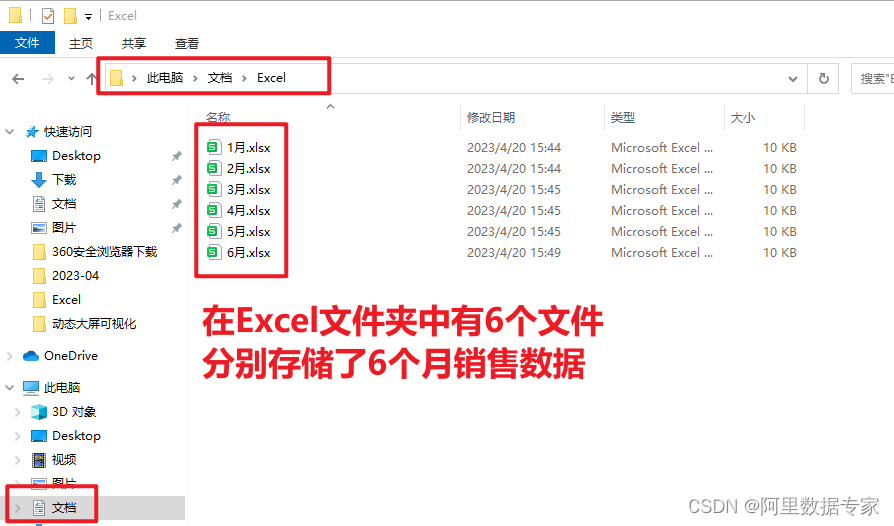The image size is (894, 526).
Task: Switch to the 共享 ribbon tab
Action: [133, 43]
